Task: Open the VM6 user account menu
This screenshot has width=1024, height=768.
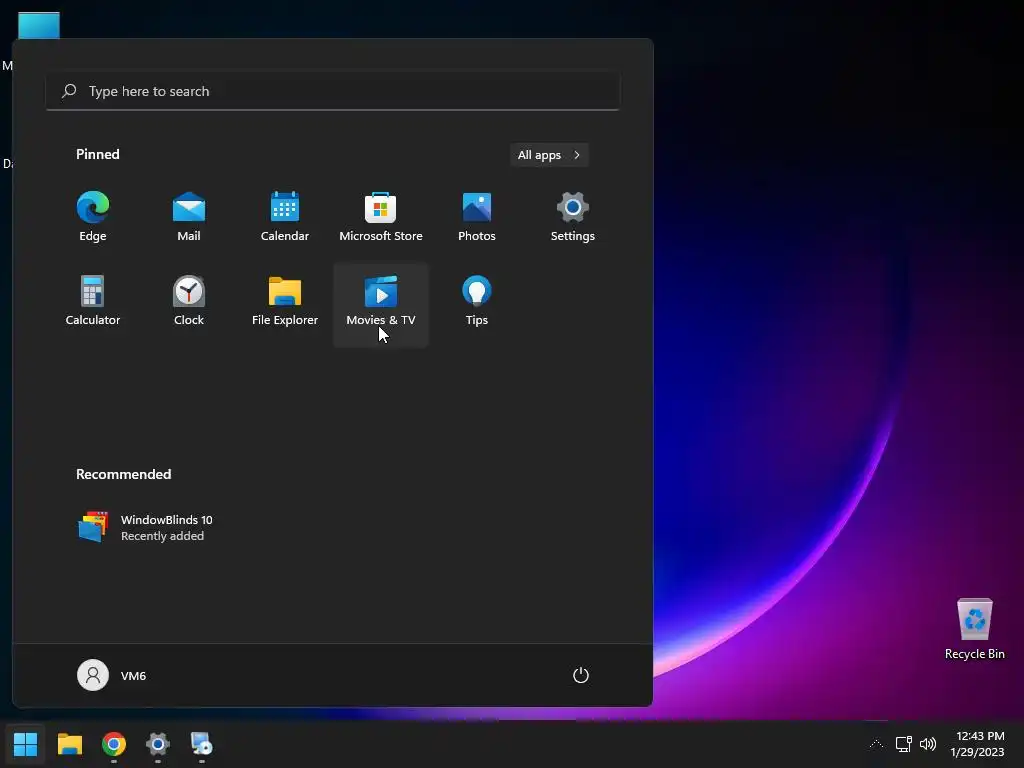Action: [112, 675]
